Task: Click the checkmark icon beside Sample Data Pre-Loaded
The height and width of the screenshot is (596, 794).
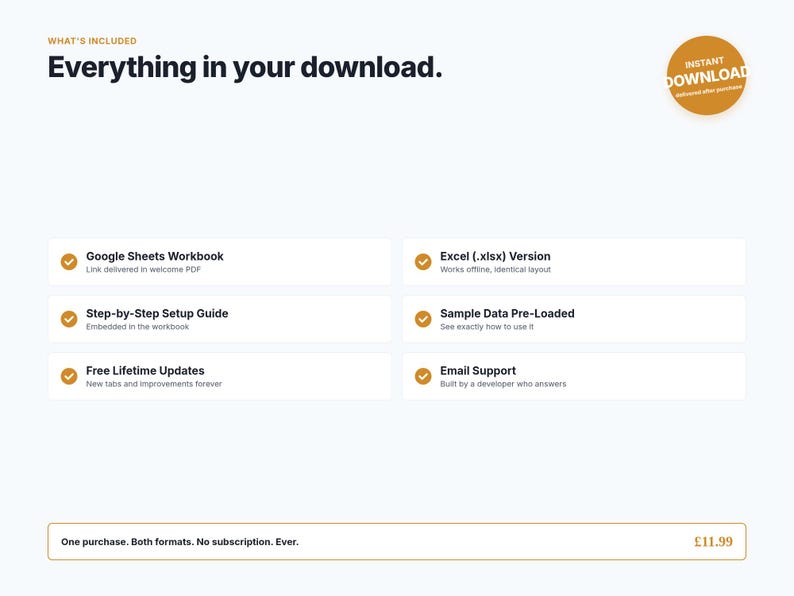Action: 423,319
